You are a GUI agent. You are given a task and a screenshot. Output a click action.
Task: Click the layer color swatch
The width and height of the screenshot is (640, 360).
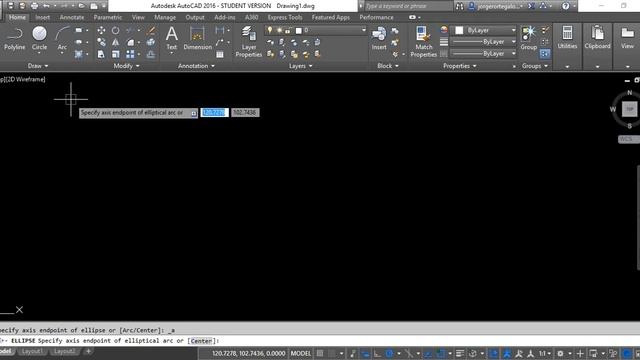coord(298,31)
